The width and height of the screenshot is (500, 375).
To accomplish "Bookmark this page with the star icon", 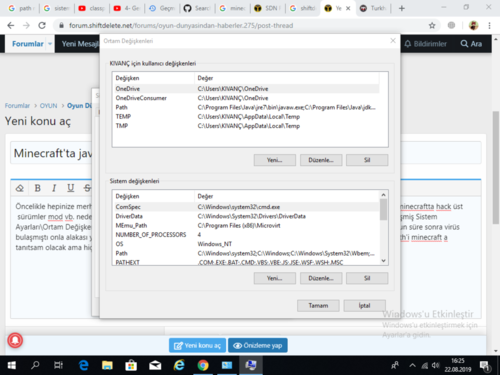I will tap(432, 26).
